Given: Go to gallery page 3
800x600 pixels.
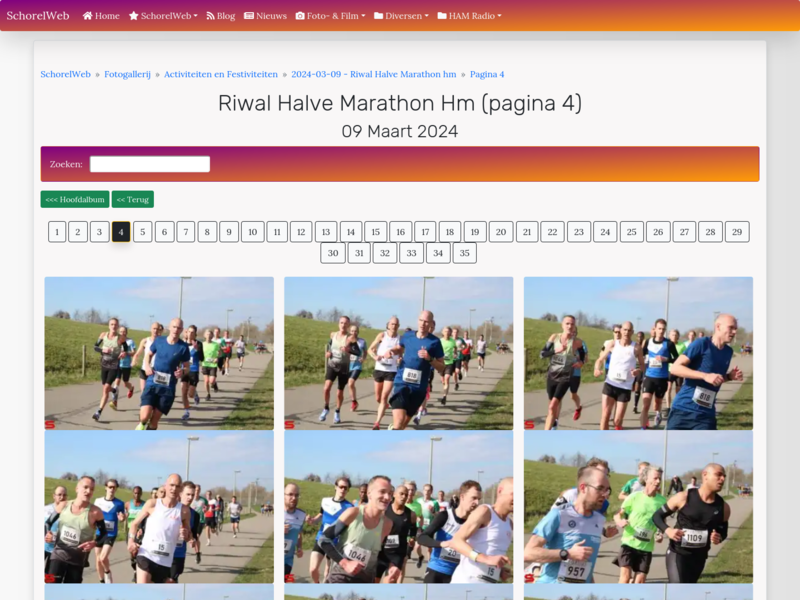Looking at the screenshot, I should pos(99,232).
